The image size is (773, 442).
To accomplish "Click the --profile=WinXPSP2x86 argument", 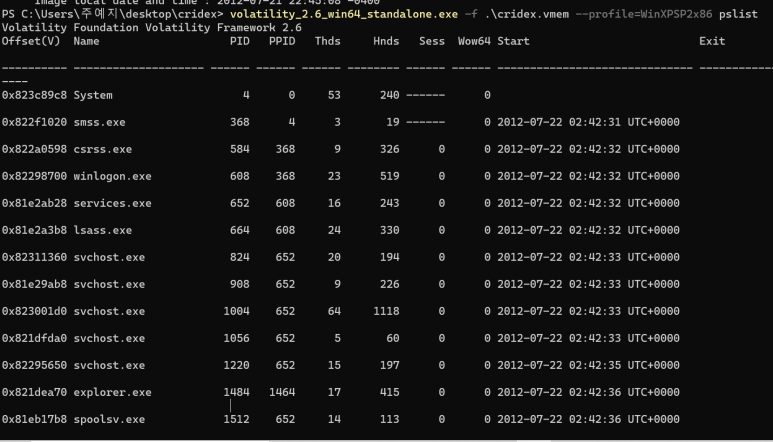I will click(644, 14).
